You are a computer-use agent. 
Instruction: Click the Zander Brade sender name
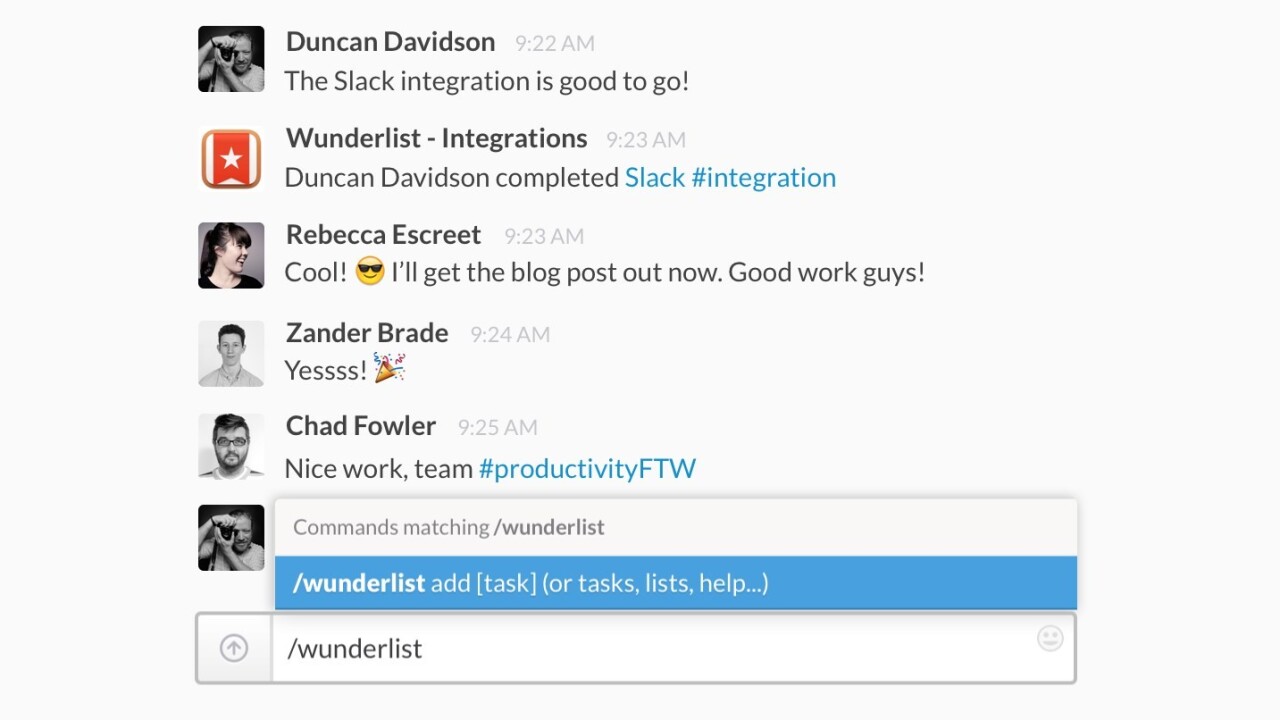pos(367,332)
